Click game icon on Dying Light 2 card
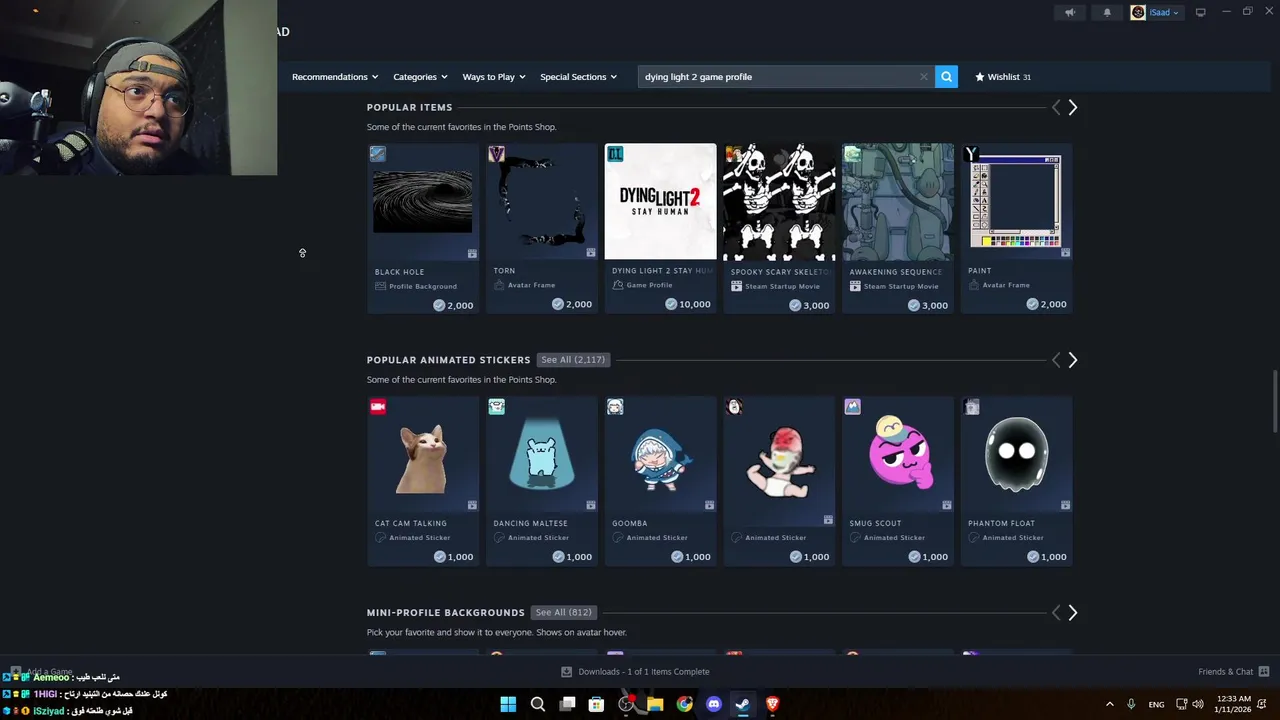This screenshot has height=720, width=1280. [615, 154]
